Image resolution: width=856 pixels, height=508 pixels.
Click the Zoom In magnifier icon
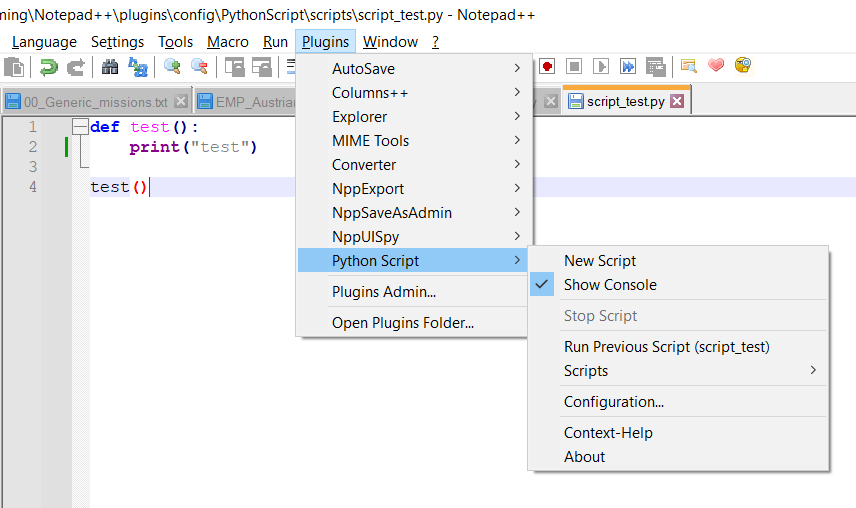coord(173,67)
